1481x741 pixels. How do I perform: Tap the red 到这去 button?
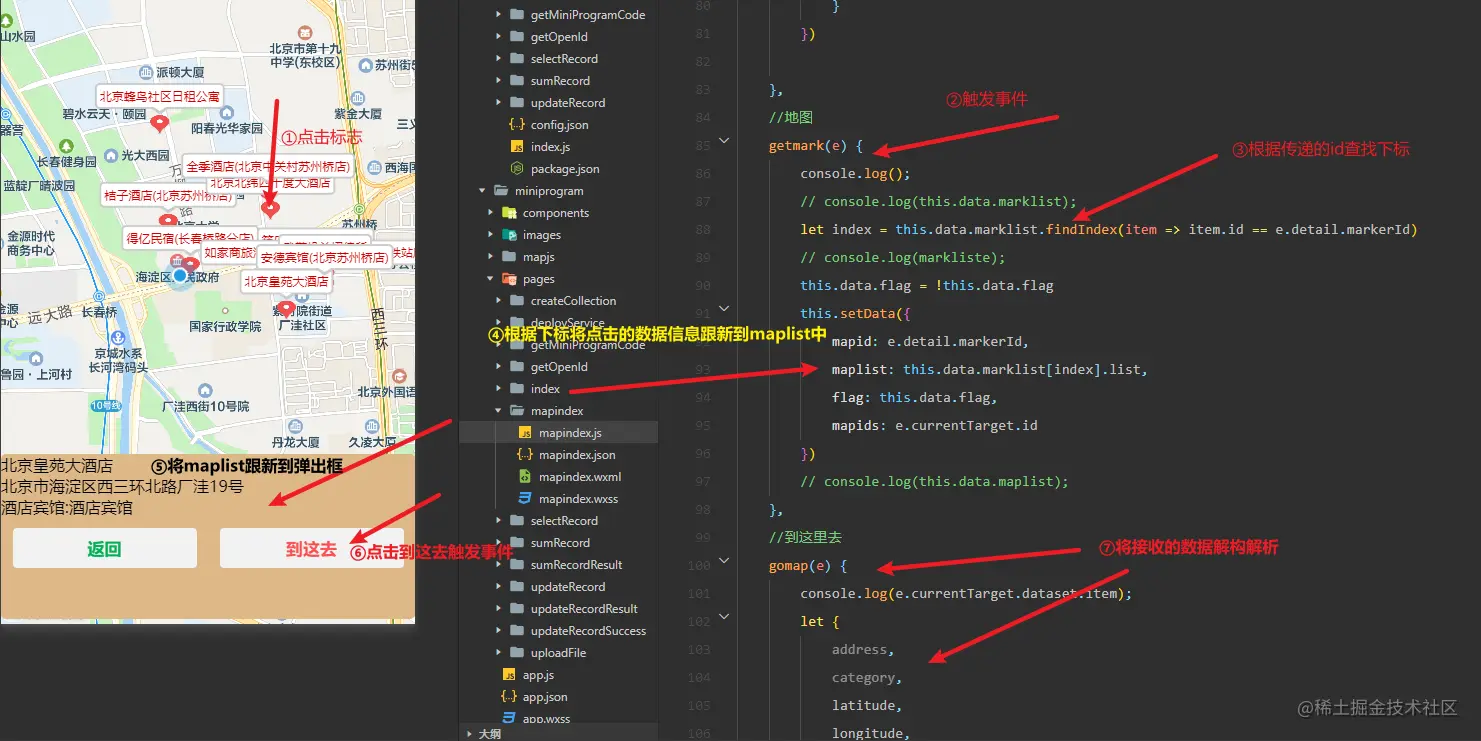click(312, 548)
